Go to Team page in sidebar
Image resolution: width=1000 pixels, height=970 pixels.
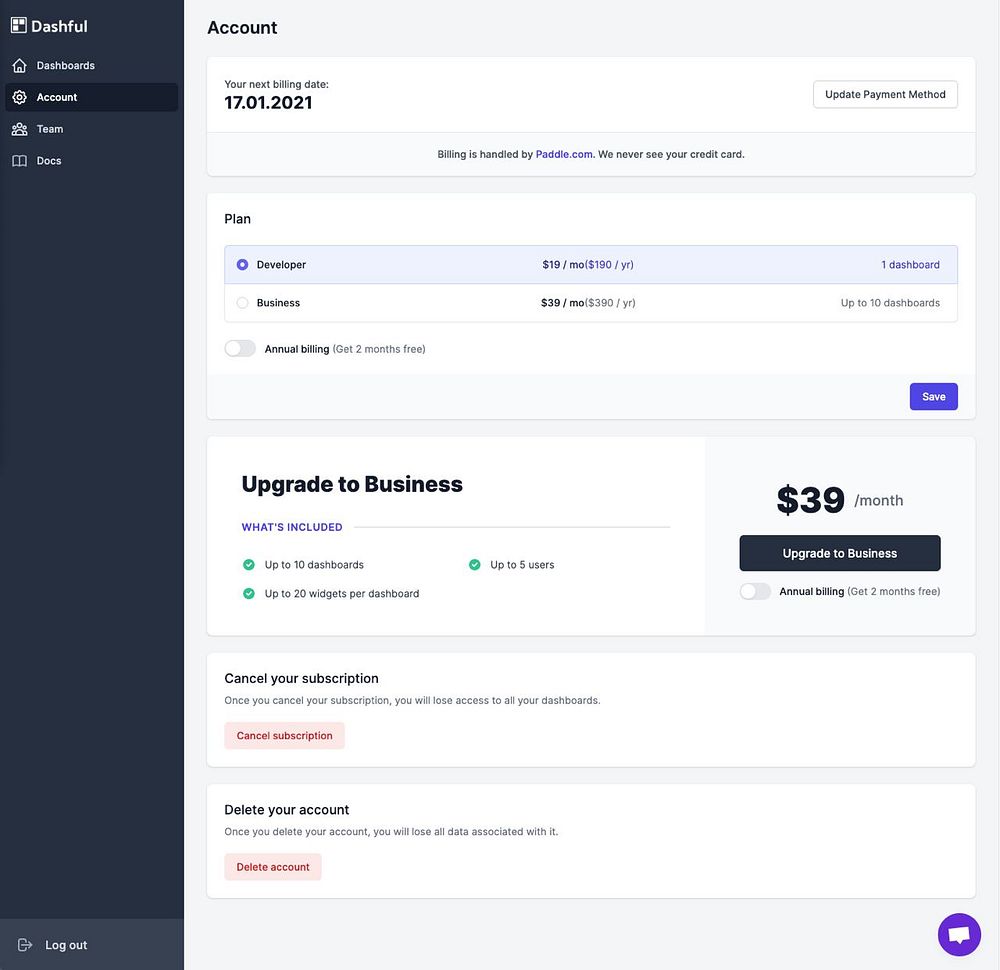click(x=92, y=129)
